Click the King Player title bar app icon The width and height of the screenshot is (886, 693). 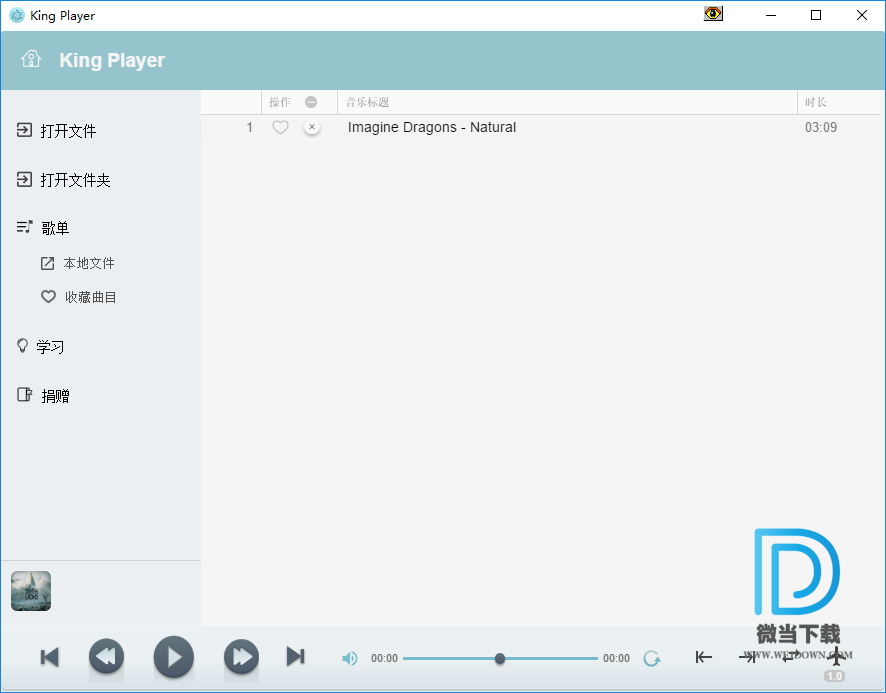(17, 15)
